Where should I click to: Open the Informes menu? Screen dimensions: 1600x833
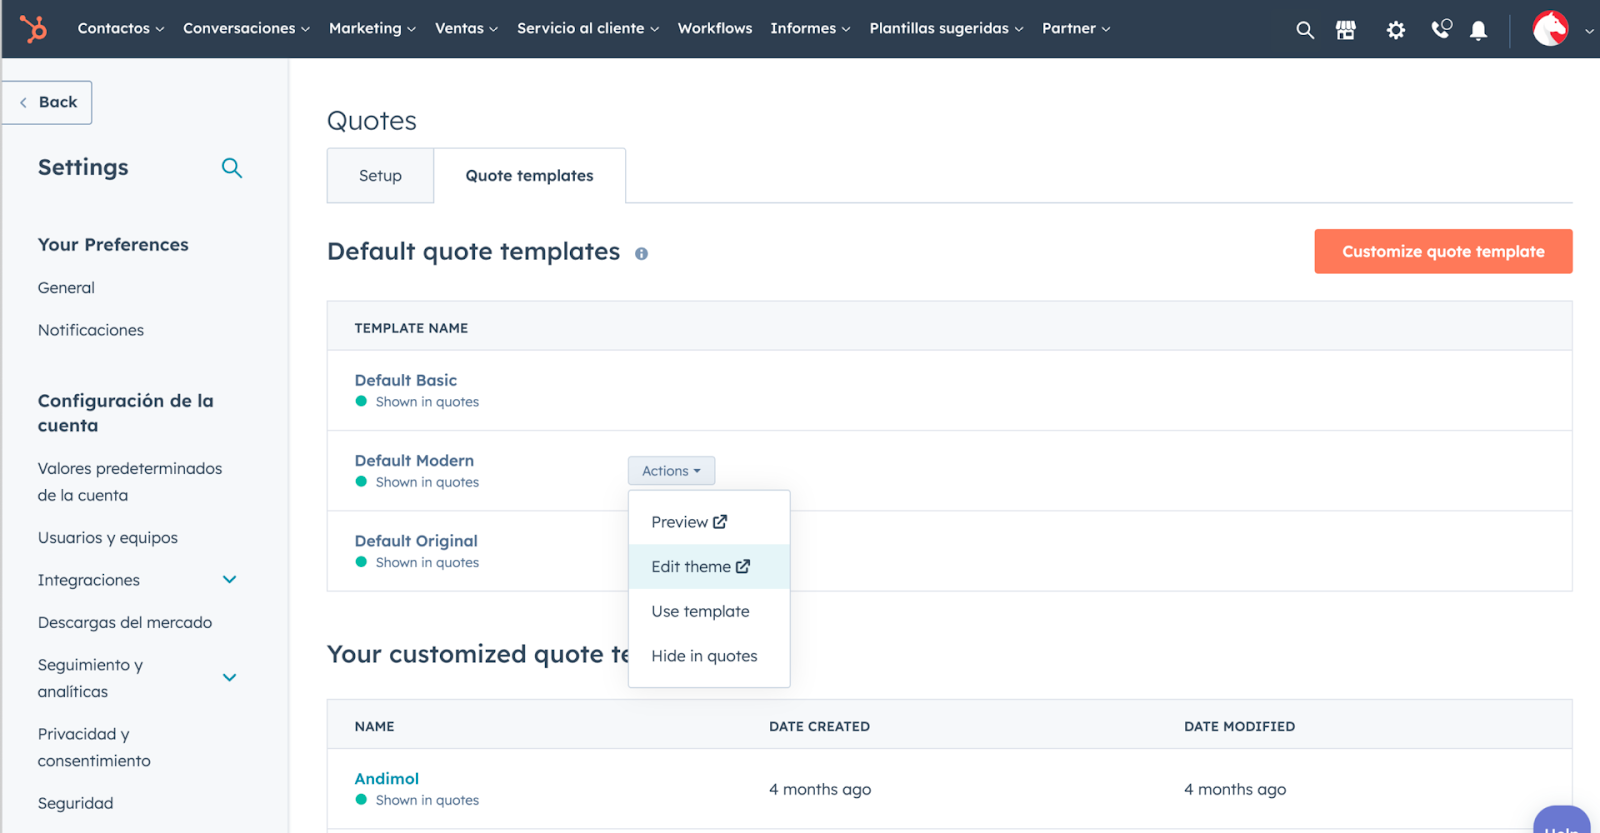[x=810, y=29]
